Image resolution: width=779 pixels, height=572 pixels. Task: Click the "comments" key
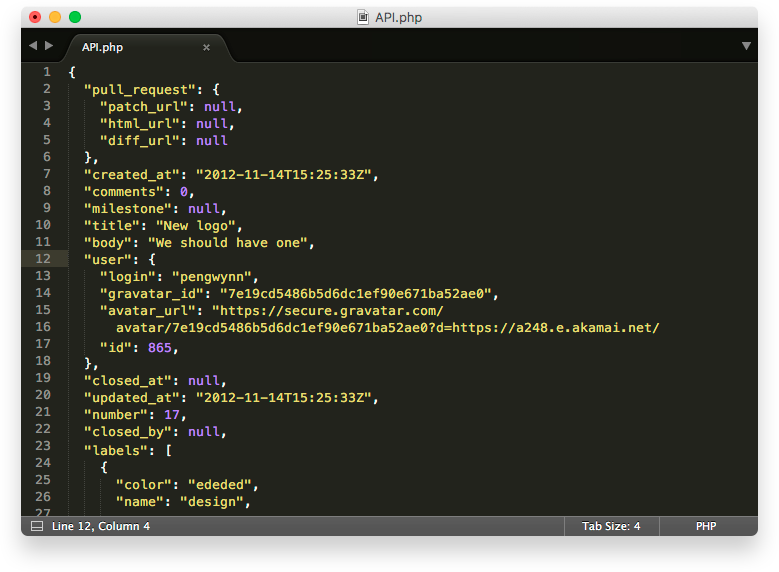tap(123, 192)
